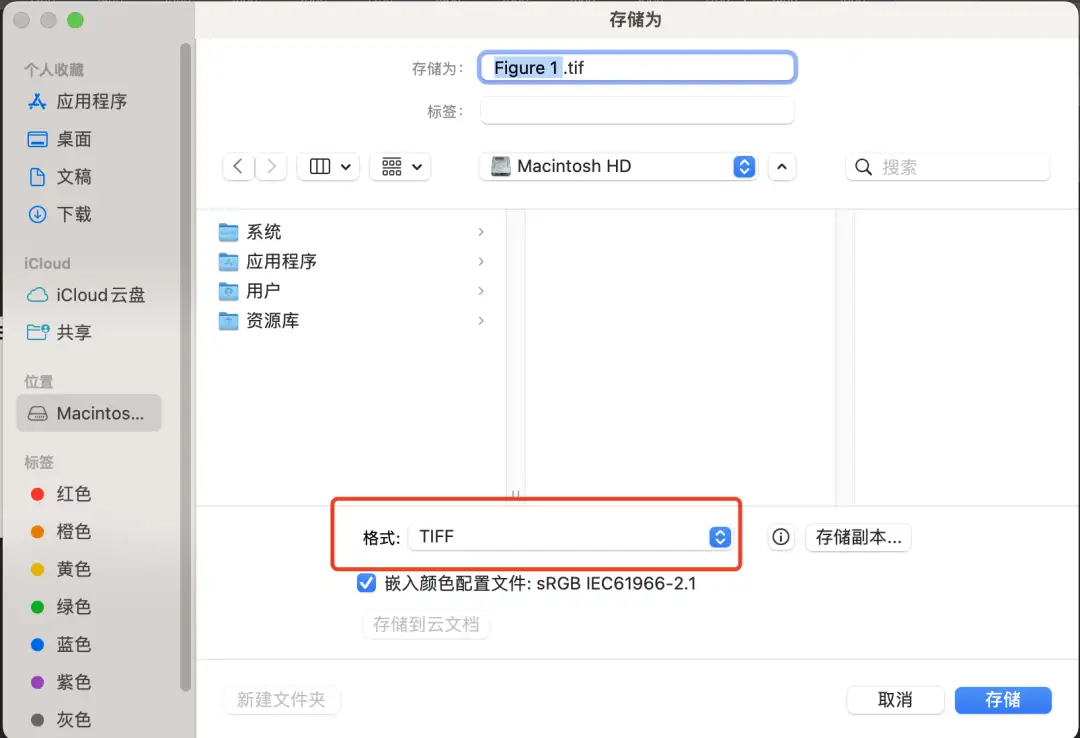The image size is (1080, 738).
Task: Open the 格式 TIFF format dropdown
Action: coord(570,537)
